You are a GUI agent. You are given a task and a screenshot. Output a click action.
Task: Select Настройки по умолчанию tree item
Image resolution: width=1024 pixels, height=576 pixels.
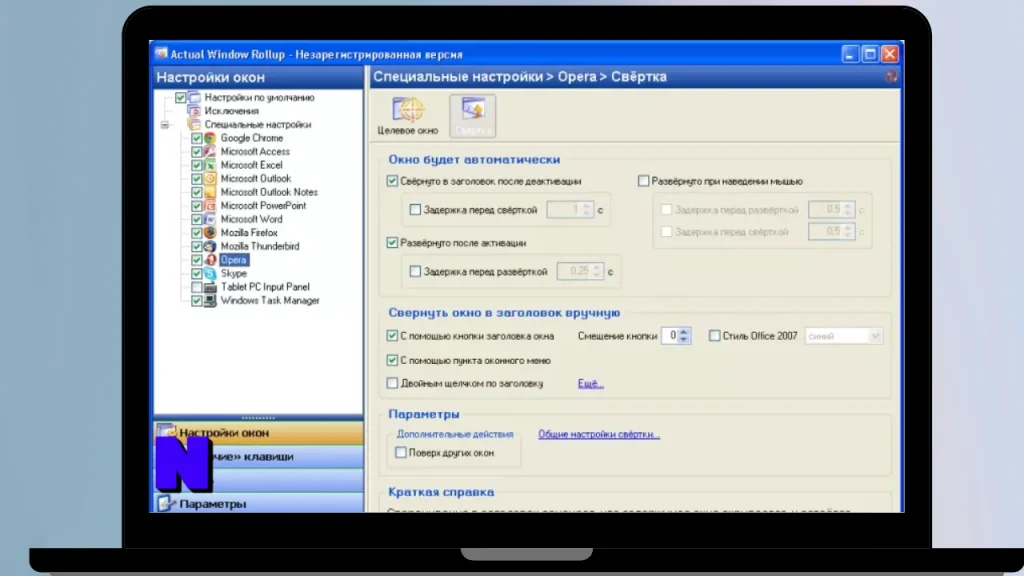(259, 97)
